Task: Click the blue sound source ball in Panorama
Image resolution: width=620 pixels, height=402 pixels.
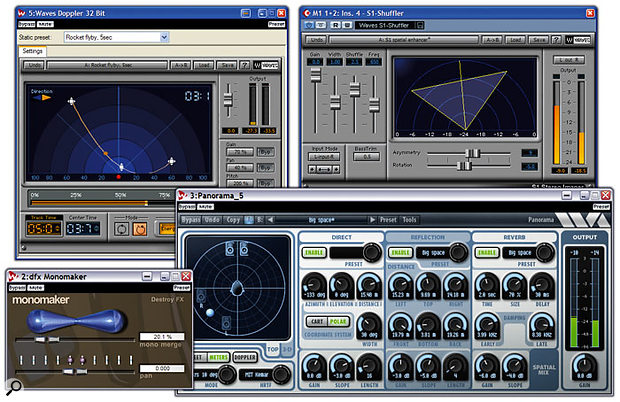Action: (210, 313)
